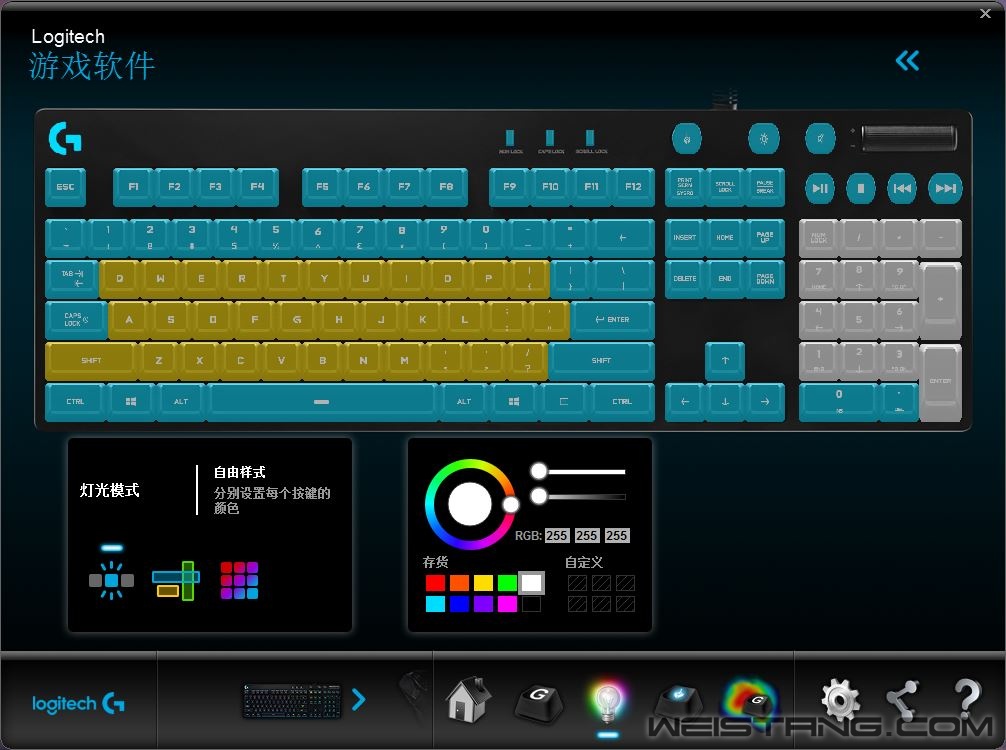Select the Enter key in the main block
This screenshot has width=1006, height=750.
pyautogui.click(x=612, y=320)
